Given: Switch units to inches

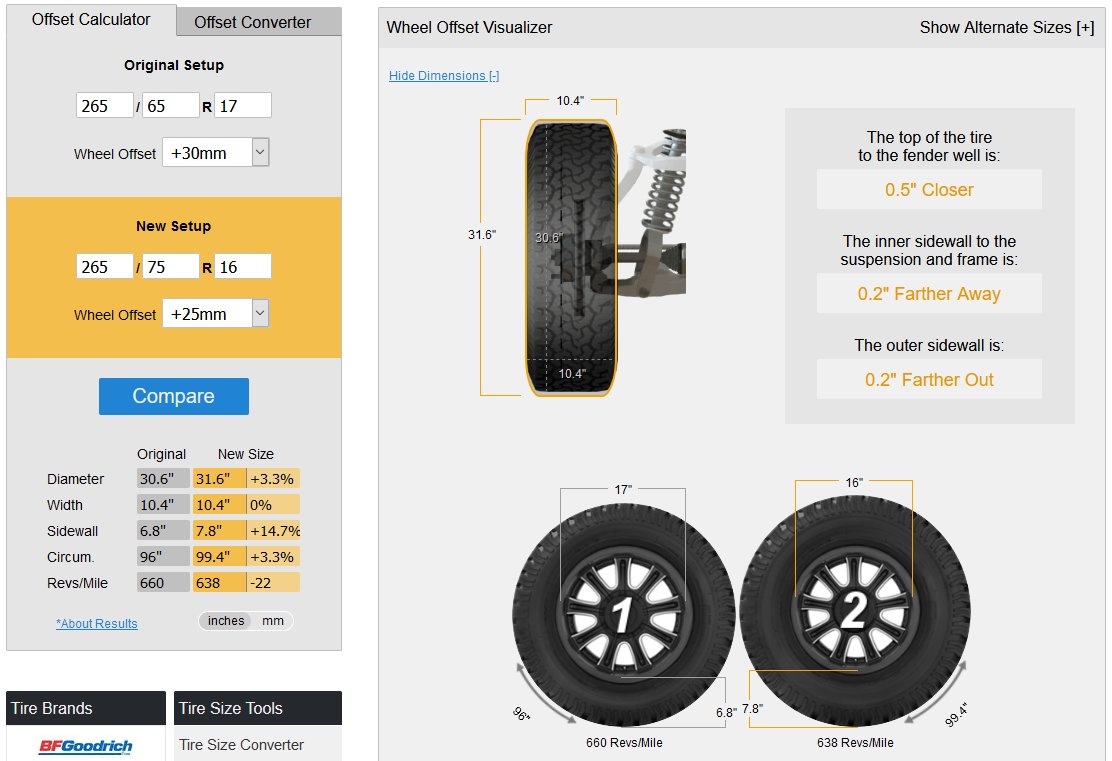Looking at the screenshot, I should tap(226, 621).
